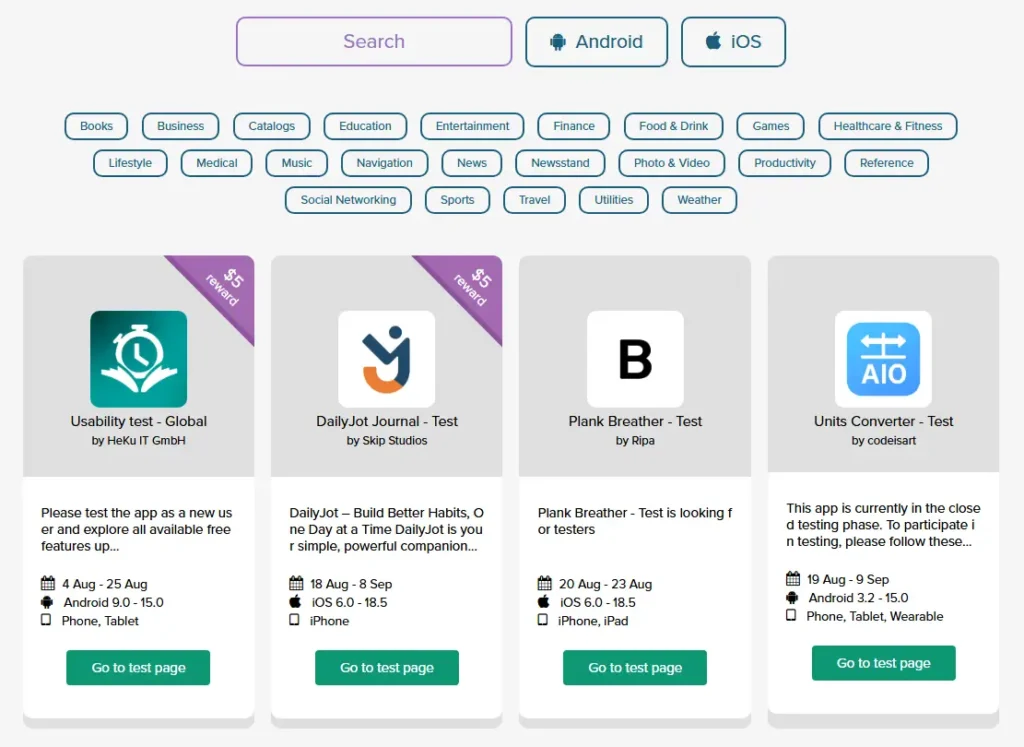The height and width of the screenshot is (747, 1024).
Task: Select the Entertainment category
Action: pyautogui.click(x=472, y=126)
